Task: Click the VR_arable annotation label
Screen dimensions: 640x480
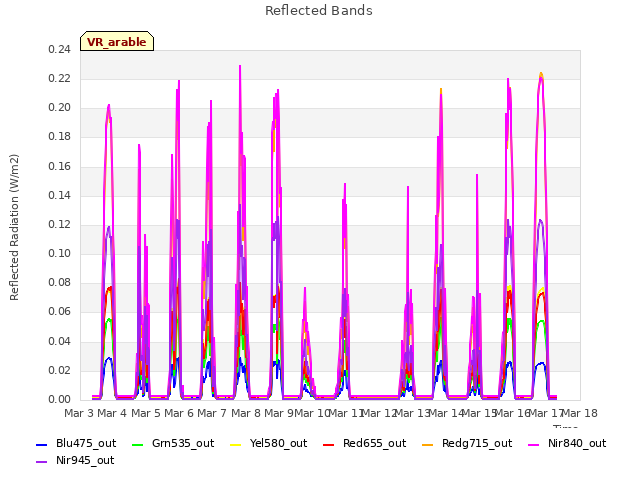Action: point(117,41)
